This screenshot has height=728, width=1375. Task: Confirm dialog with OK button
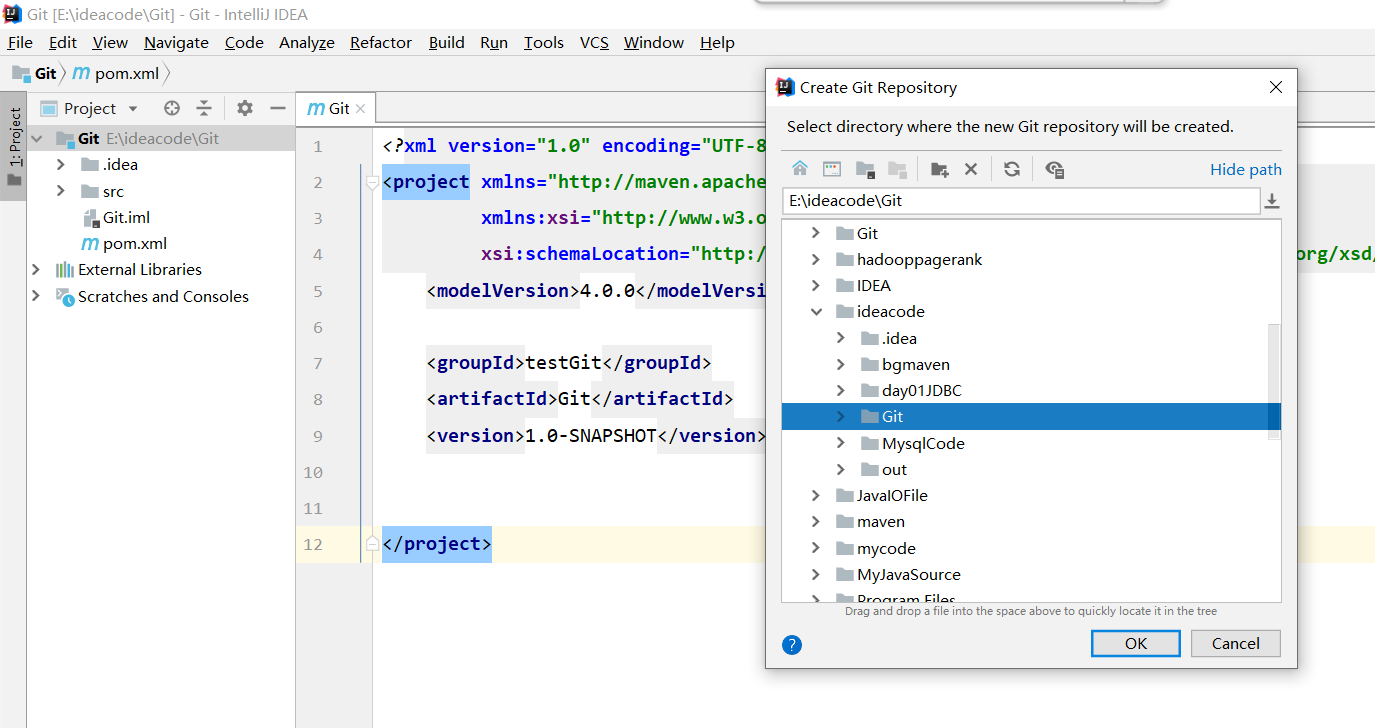[x=1136, y=643]
